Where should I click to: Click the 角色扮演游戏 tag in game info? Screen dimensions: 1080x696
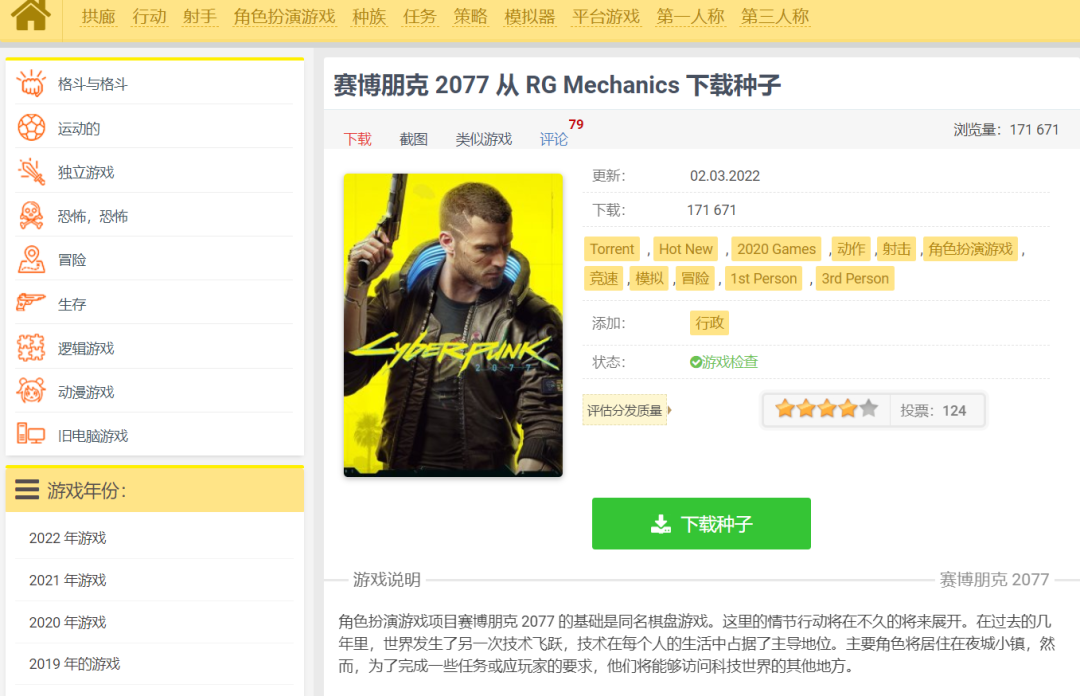tap(970, 249)
